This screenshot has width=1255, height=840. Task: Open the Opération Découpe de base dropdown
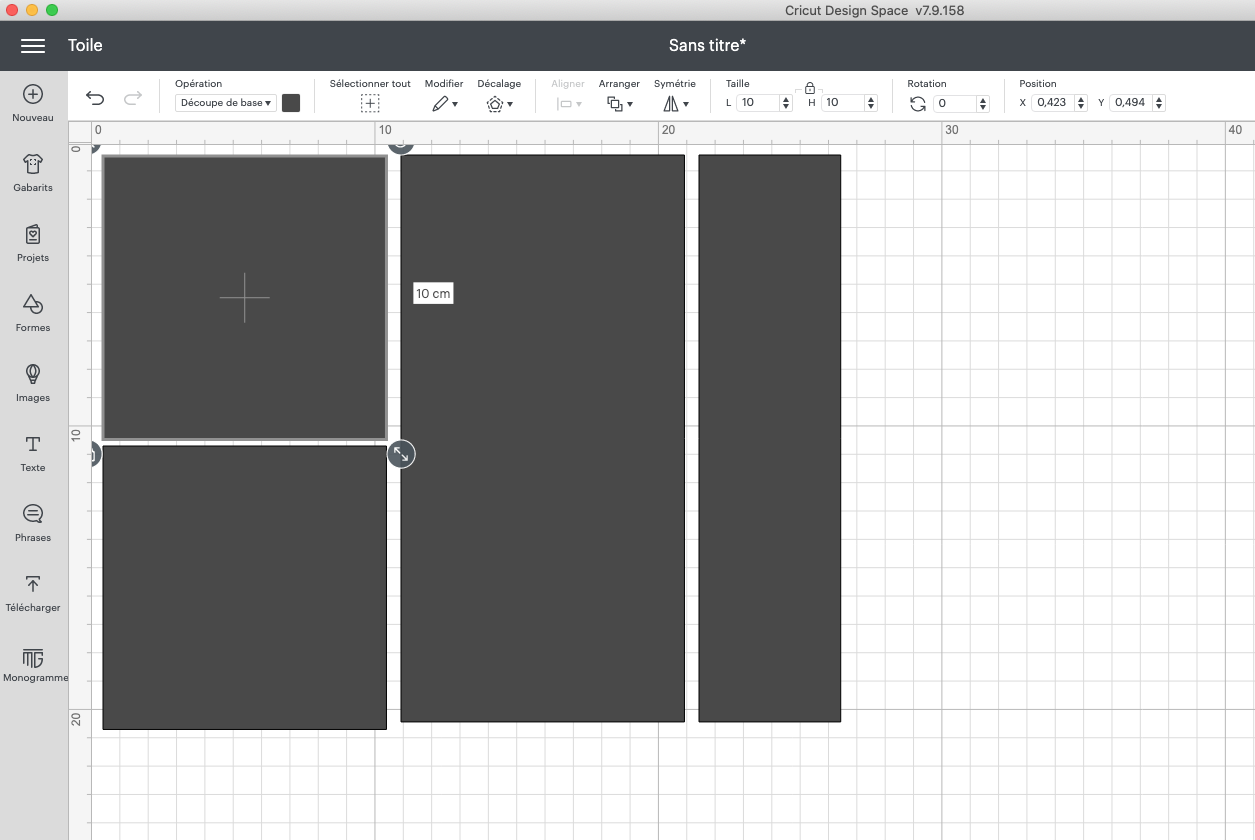click(x=226, y=102)
